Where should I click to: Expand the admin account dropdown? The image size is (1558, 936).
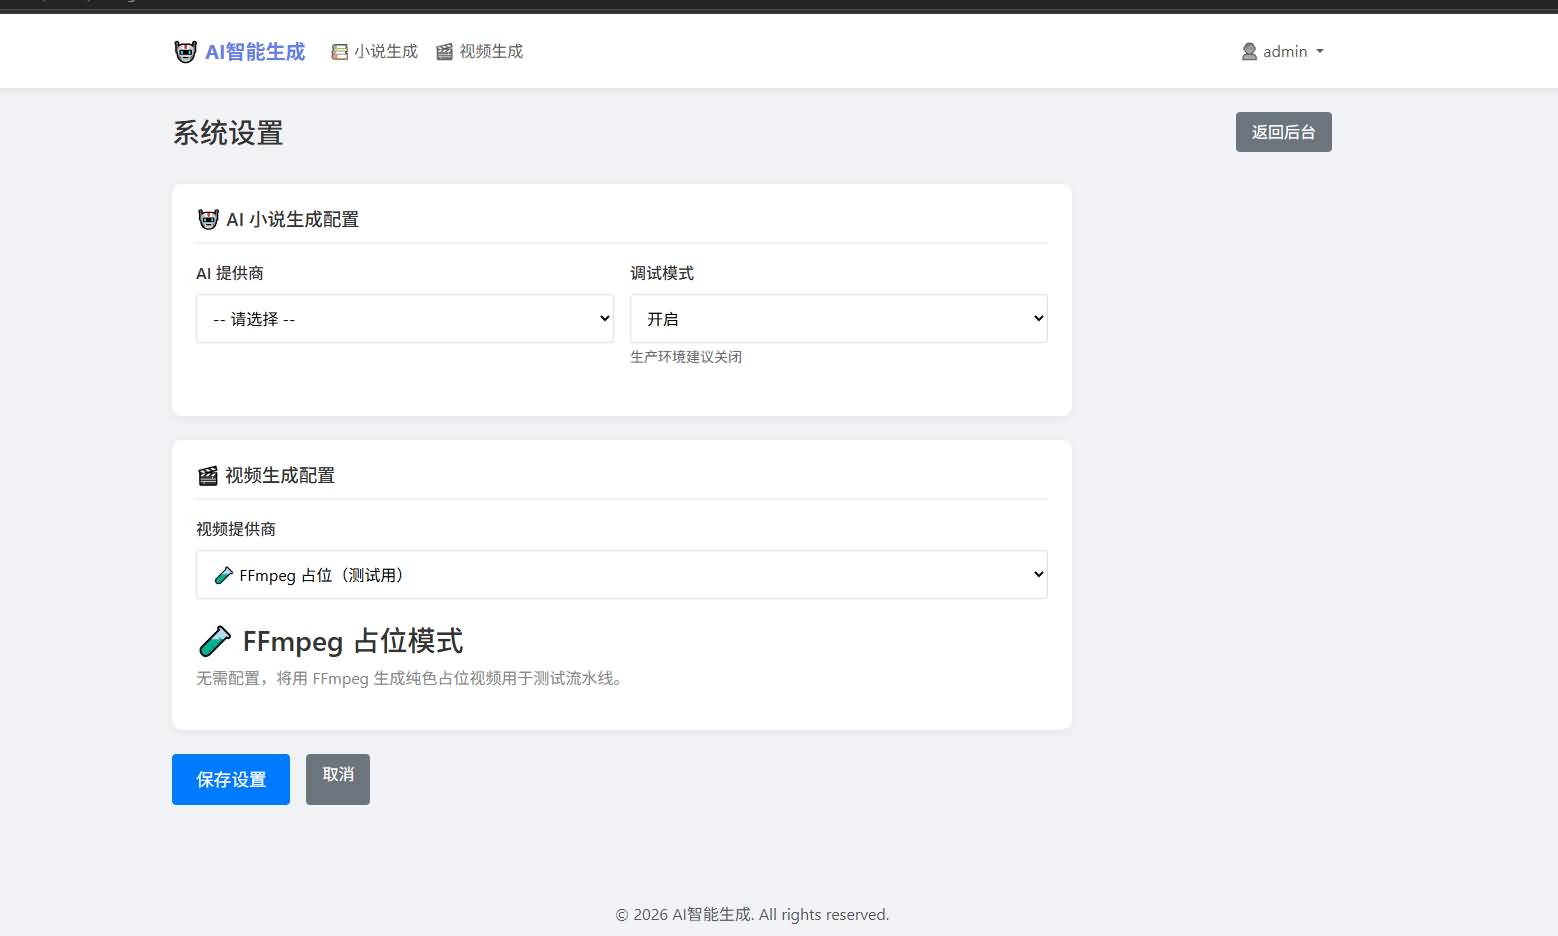(1282, 52)
